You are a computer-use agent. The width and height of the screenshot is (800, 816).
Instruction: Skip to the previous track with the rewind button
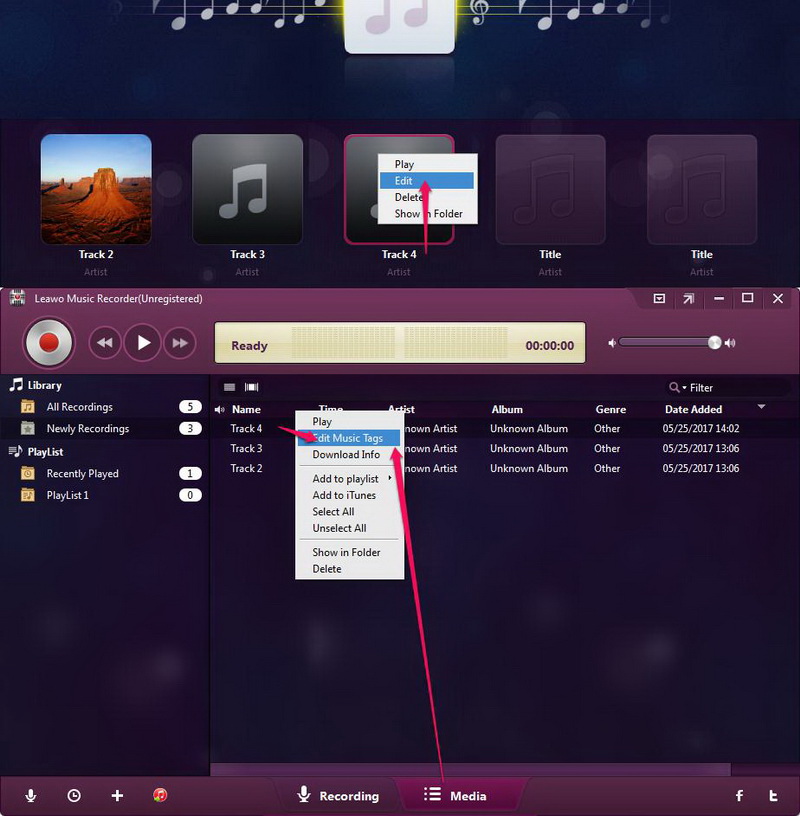pyautogui.click(x=105, y=342)
